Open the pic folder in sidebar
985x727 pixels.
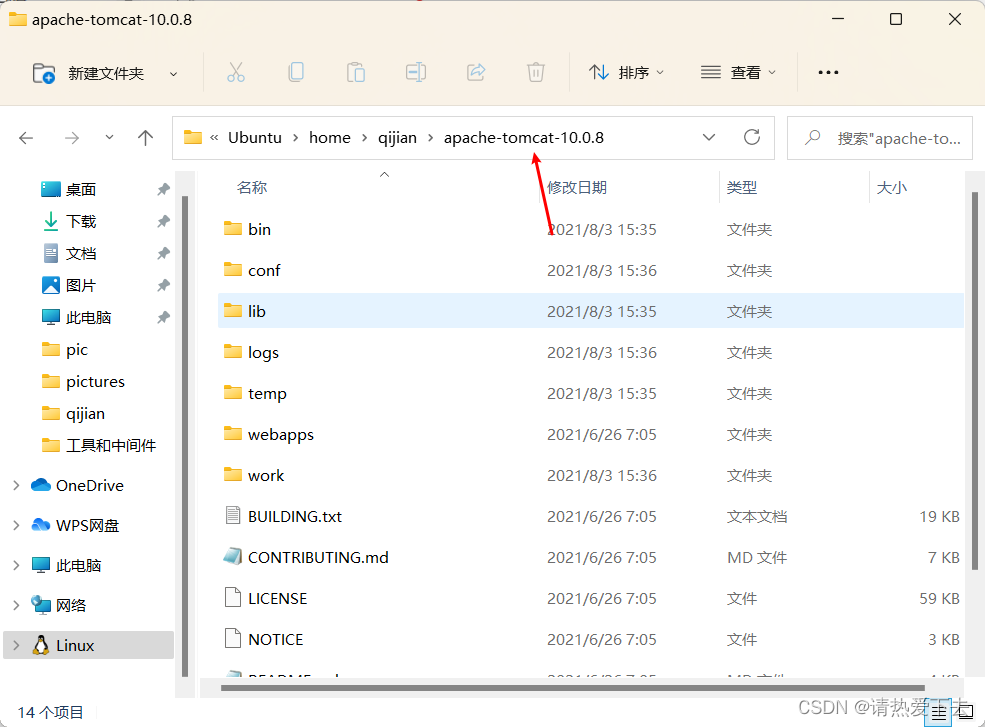click(x=77, y=349)
